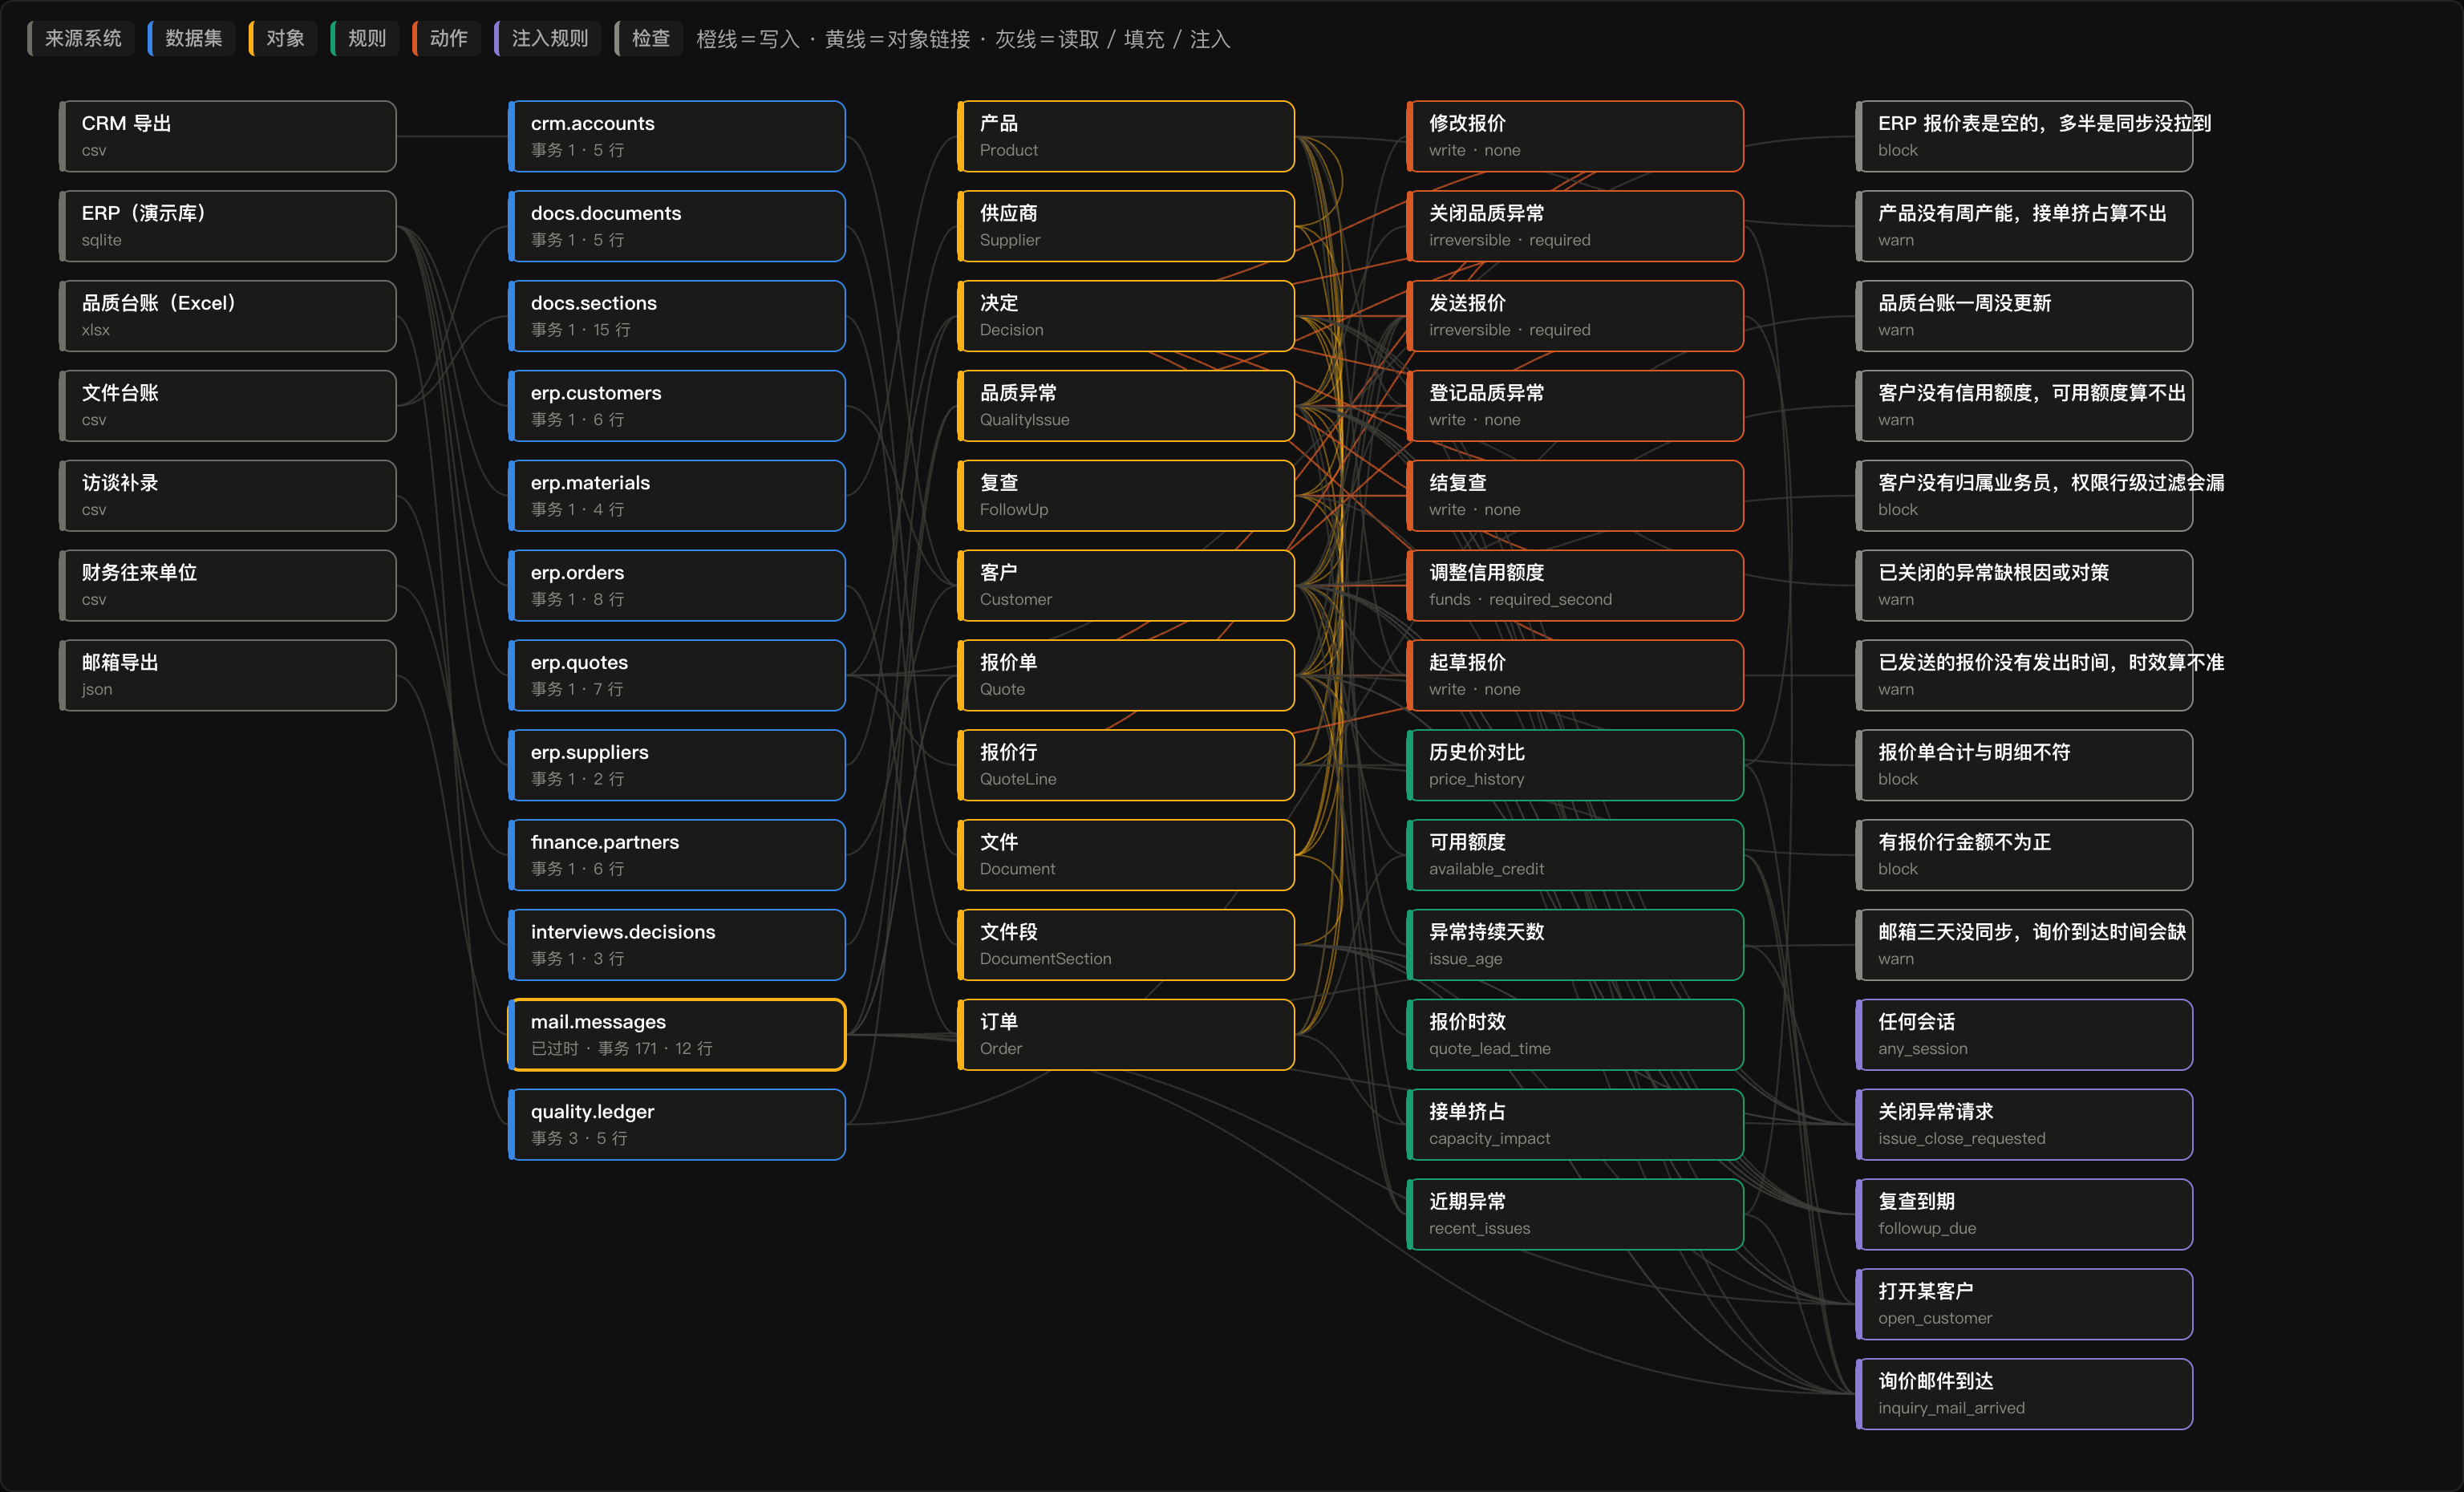Click the 检查 legend chip
Screen dimensions: 2464x1492
pos(649,38)
